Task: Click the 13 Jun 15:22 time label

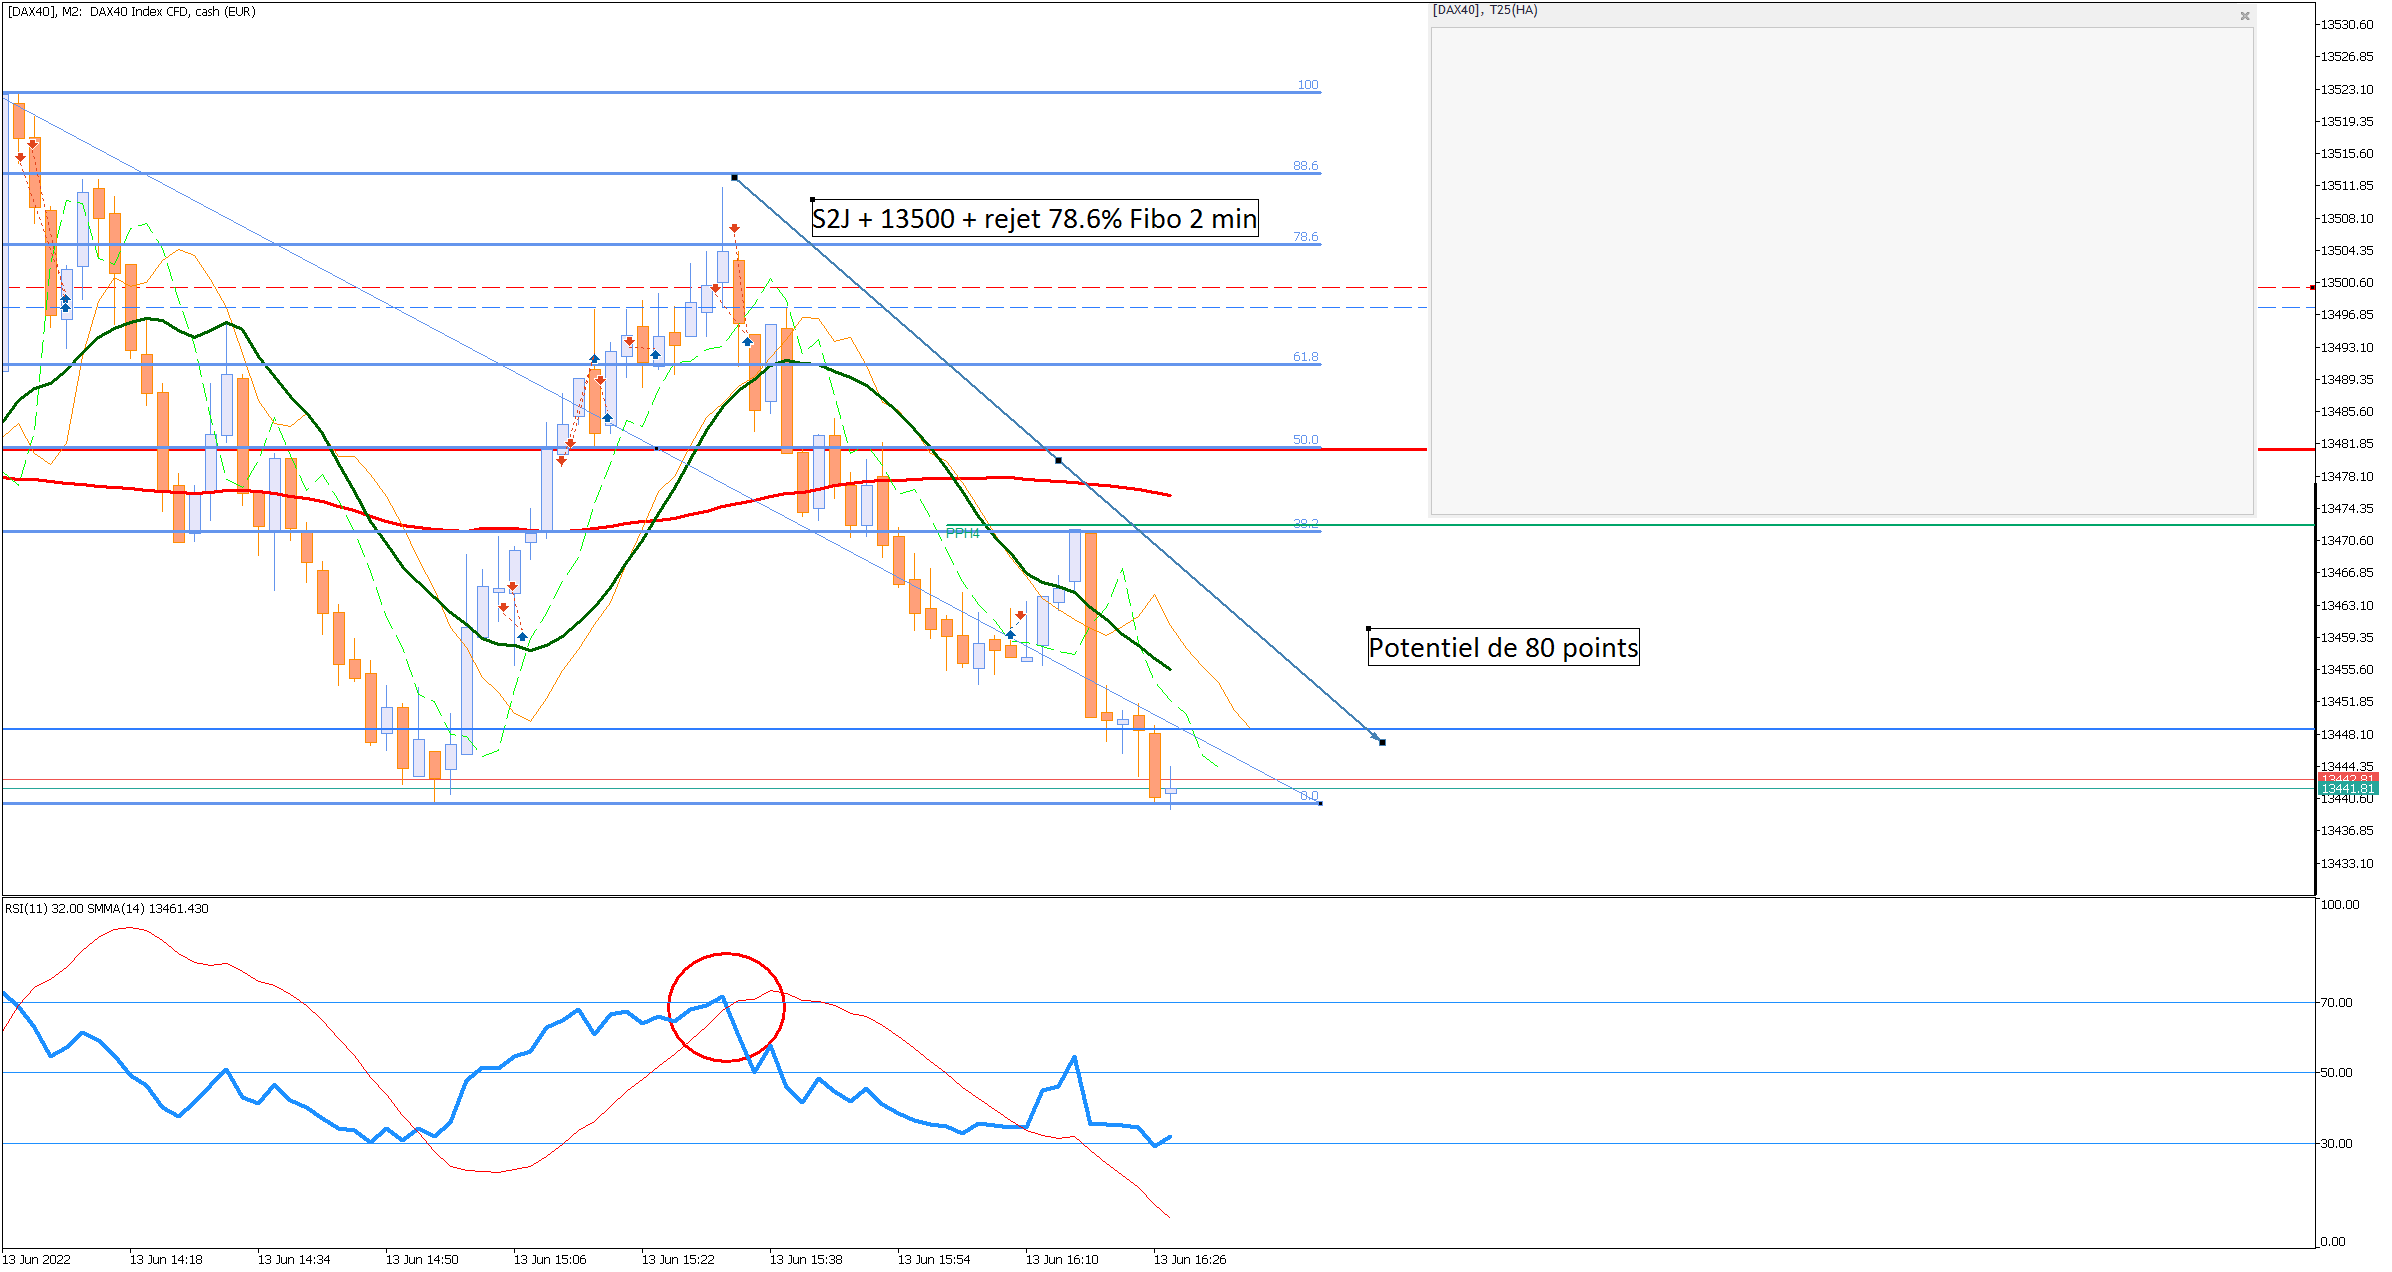Action: (x=678, y=1259)
